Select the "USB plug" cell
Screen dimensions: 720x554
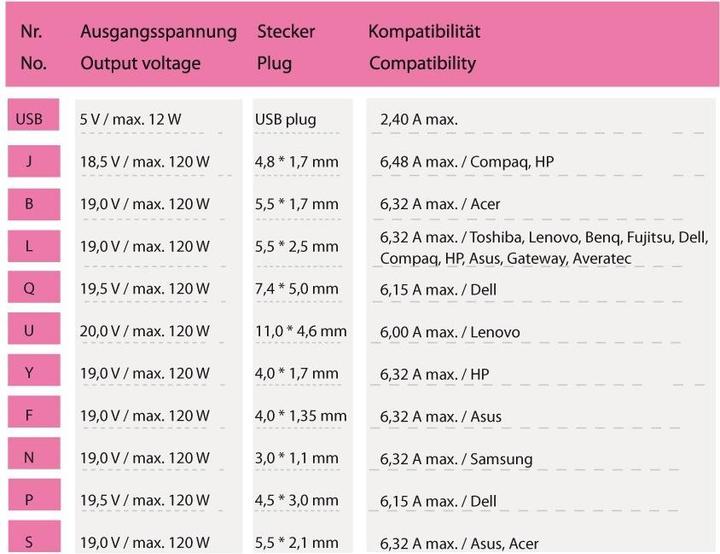point(286,119)
